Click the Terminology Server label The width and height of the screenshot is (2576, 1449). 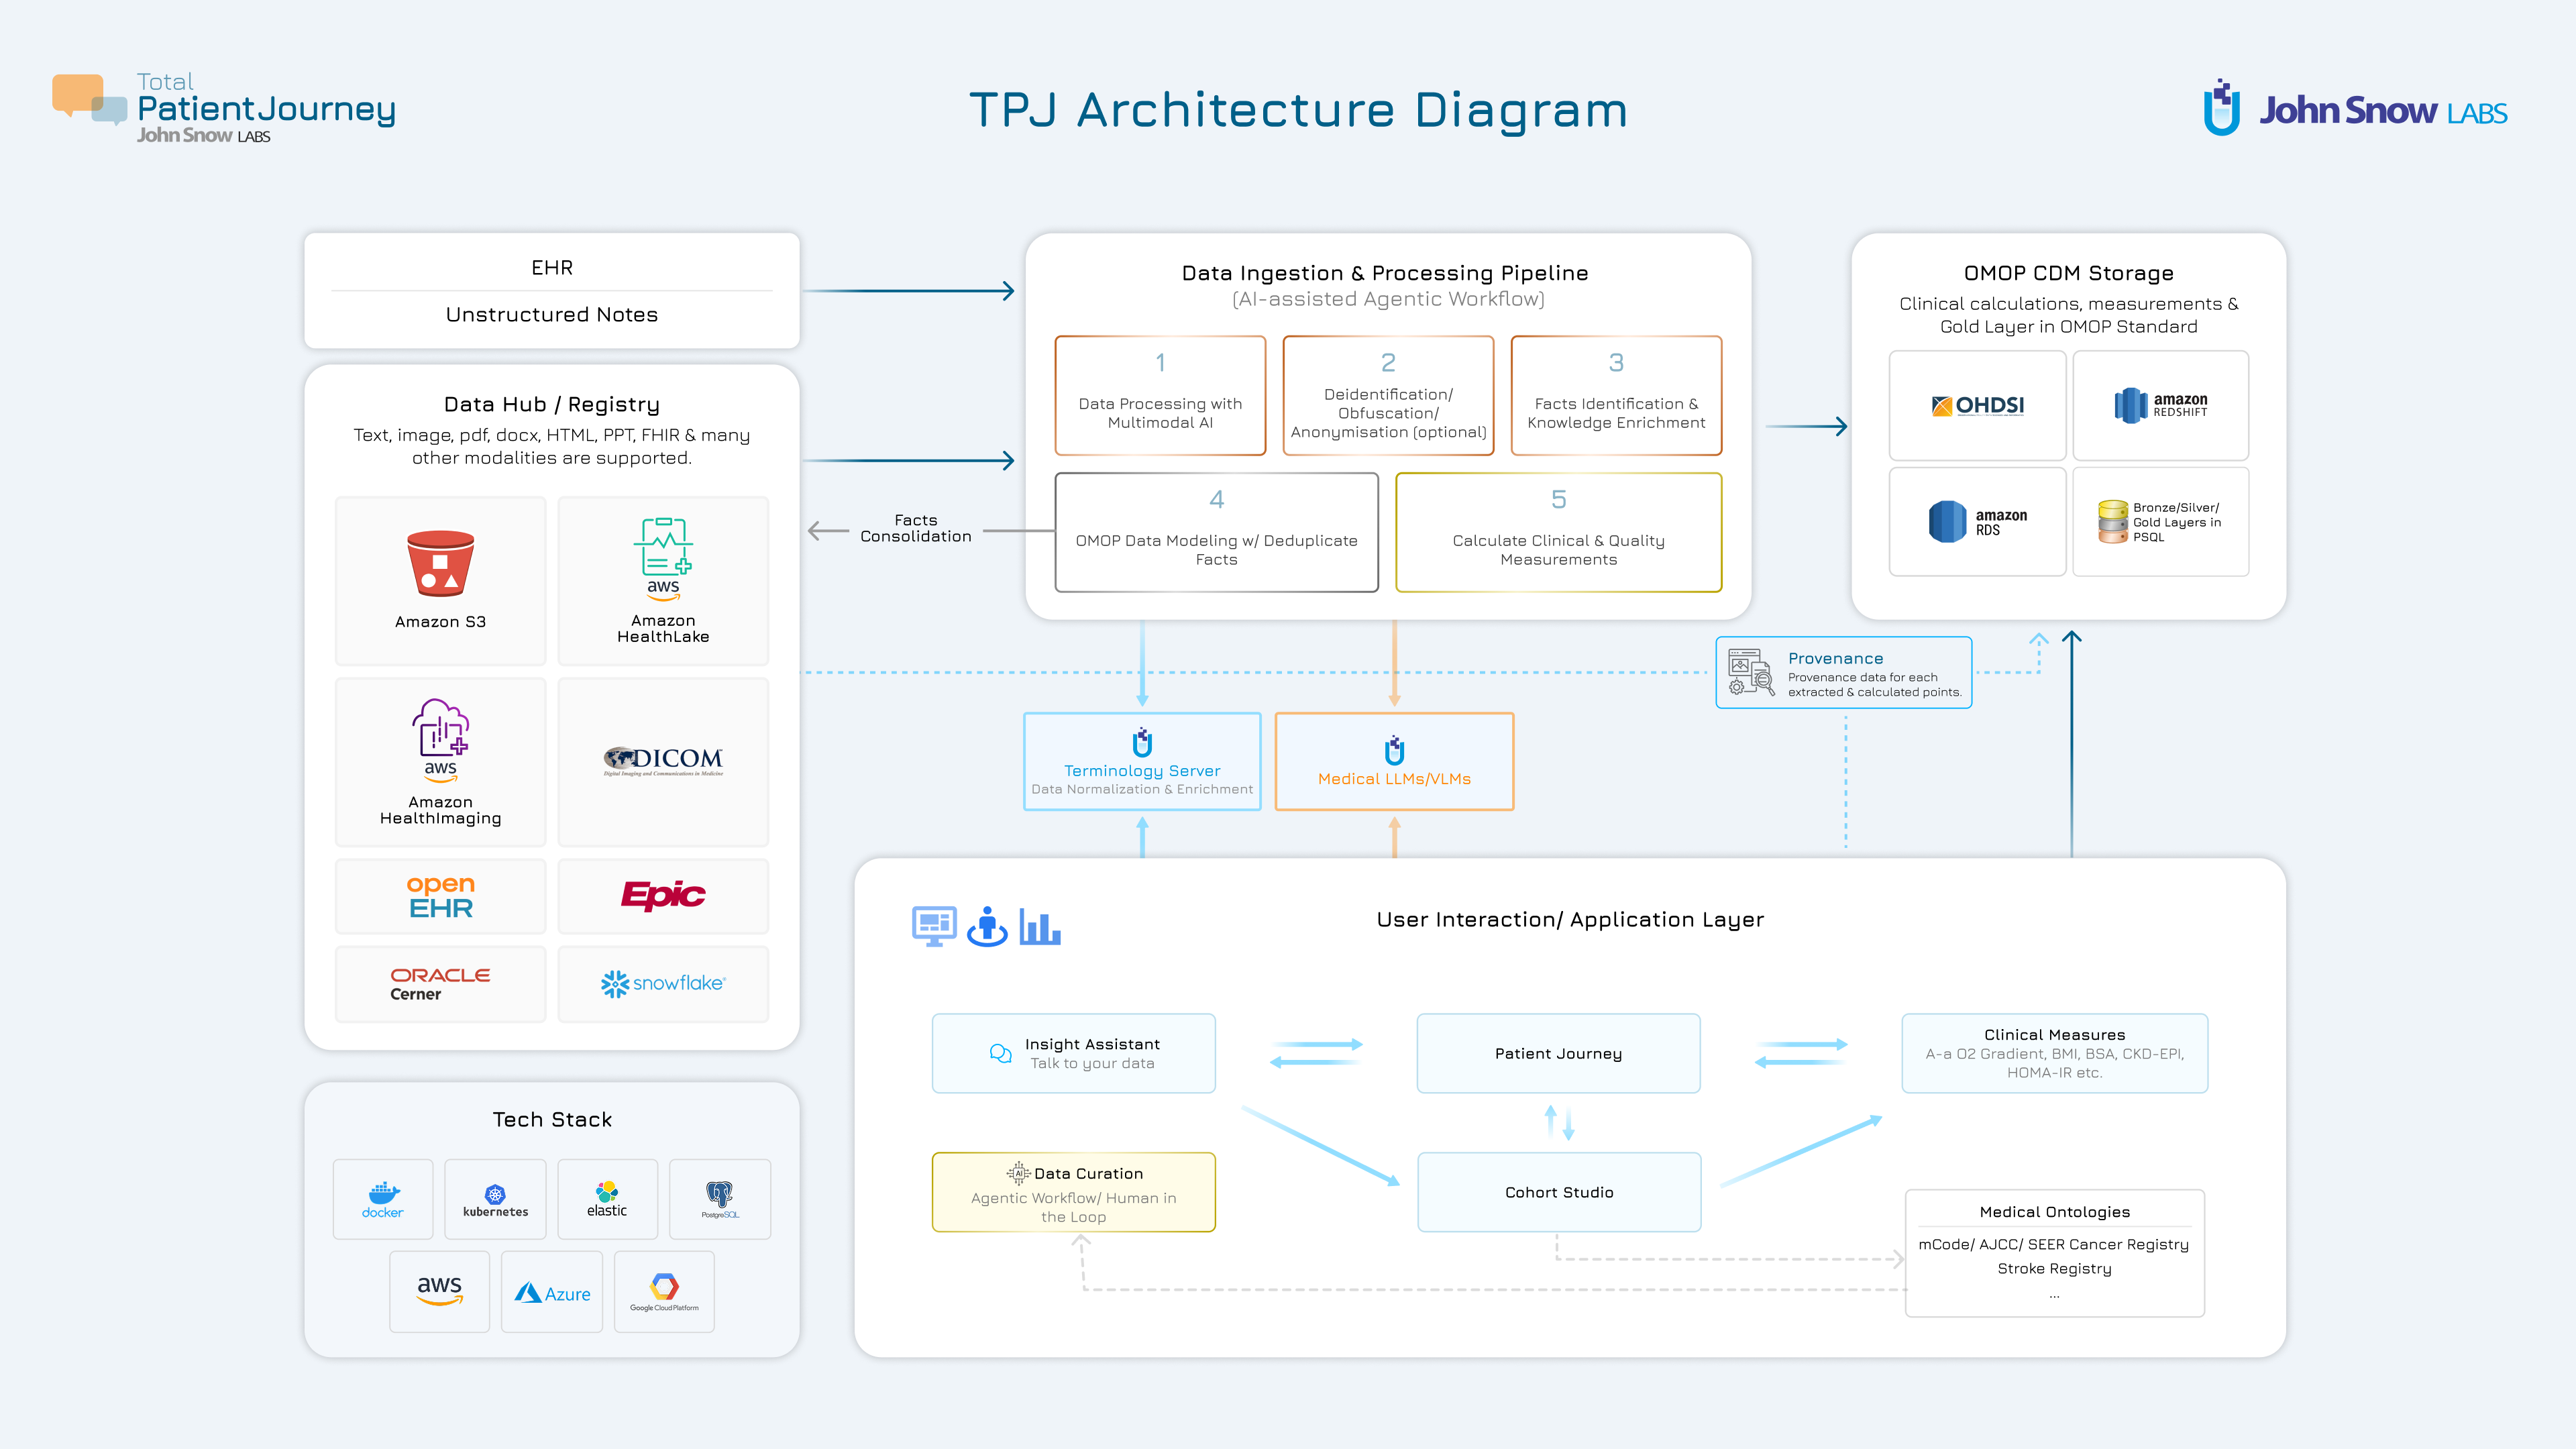(x=1142, y=770)
